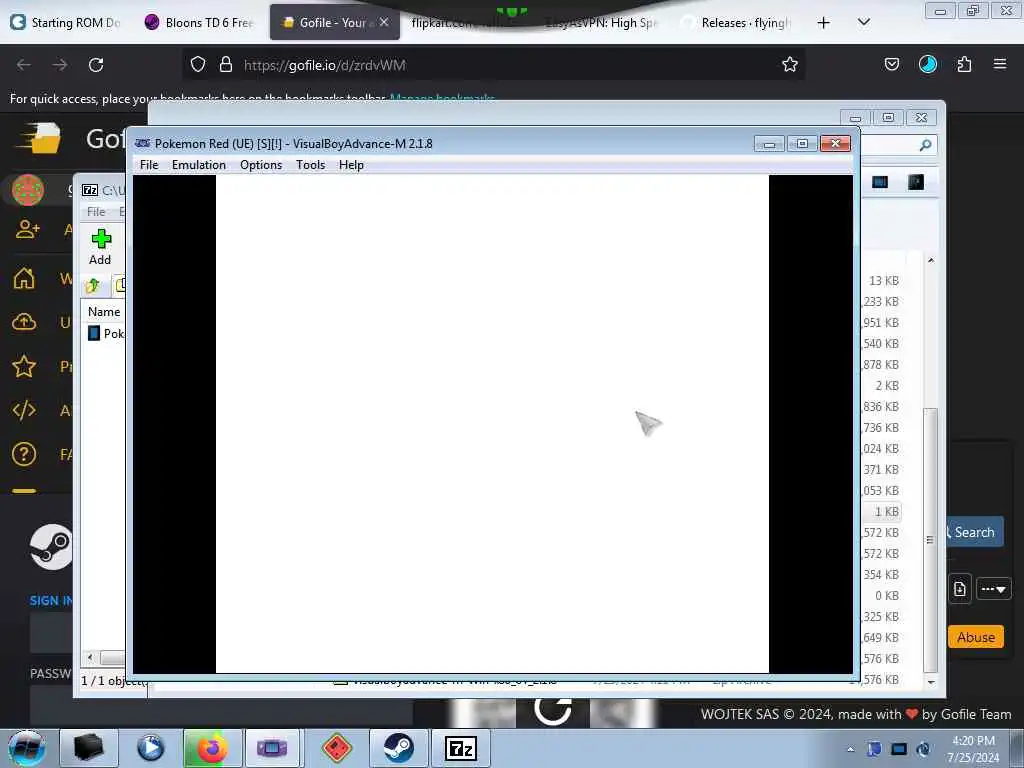Viewport: 1024px width, 768px height.
Task: Open the Firefox account profile icon
Action: point(927,64)
